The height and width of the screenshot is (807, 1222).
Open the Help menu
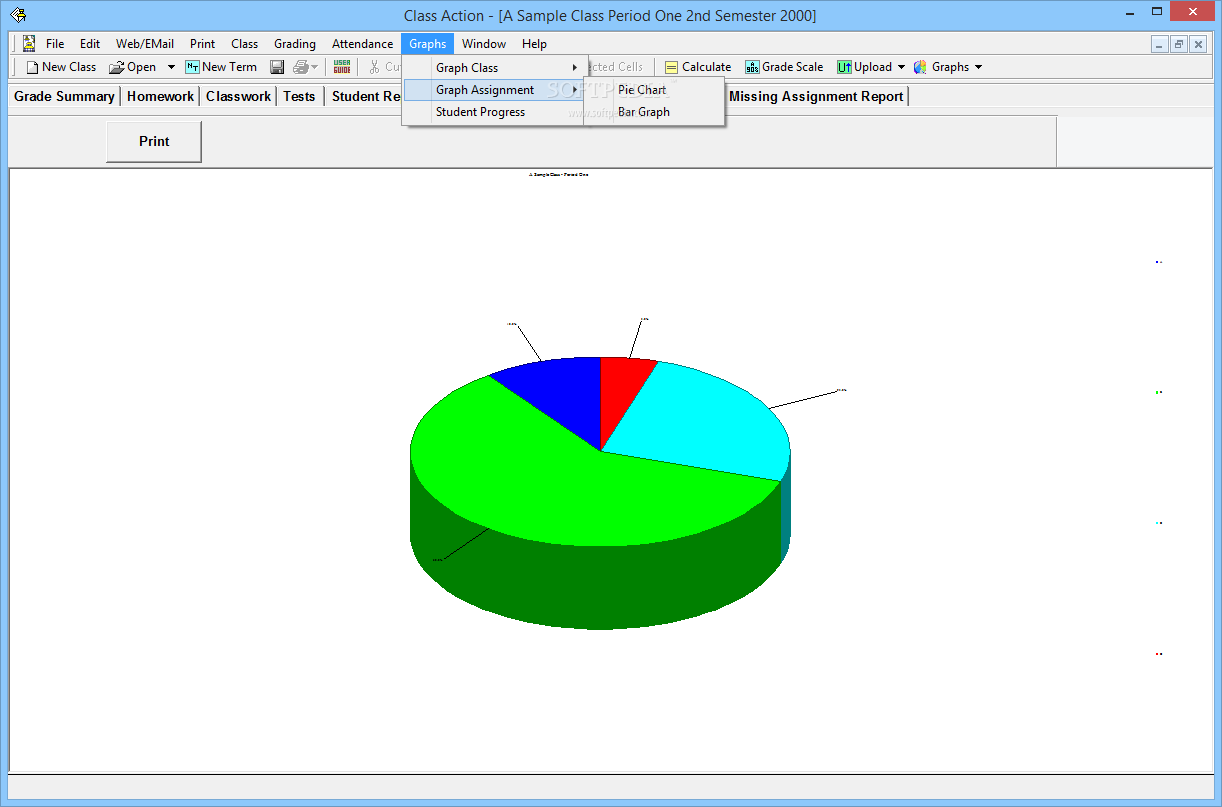pos(534,44)
